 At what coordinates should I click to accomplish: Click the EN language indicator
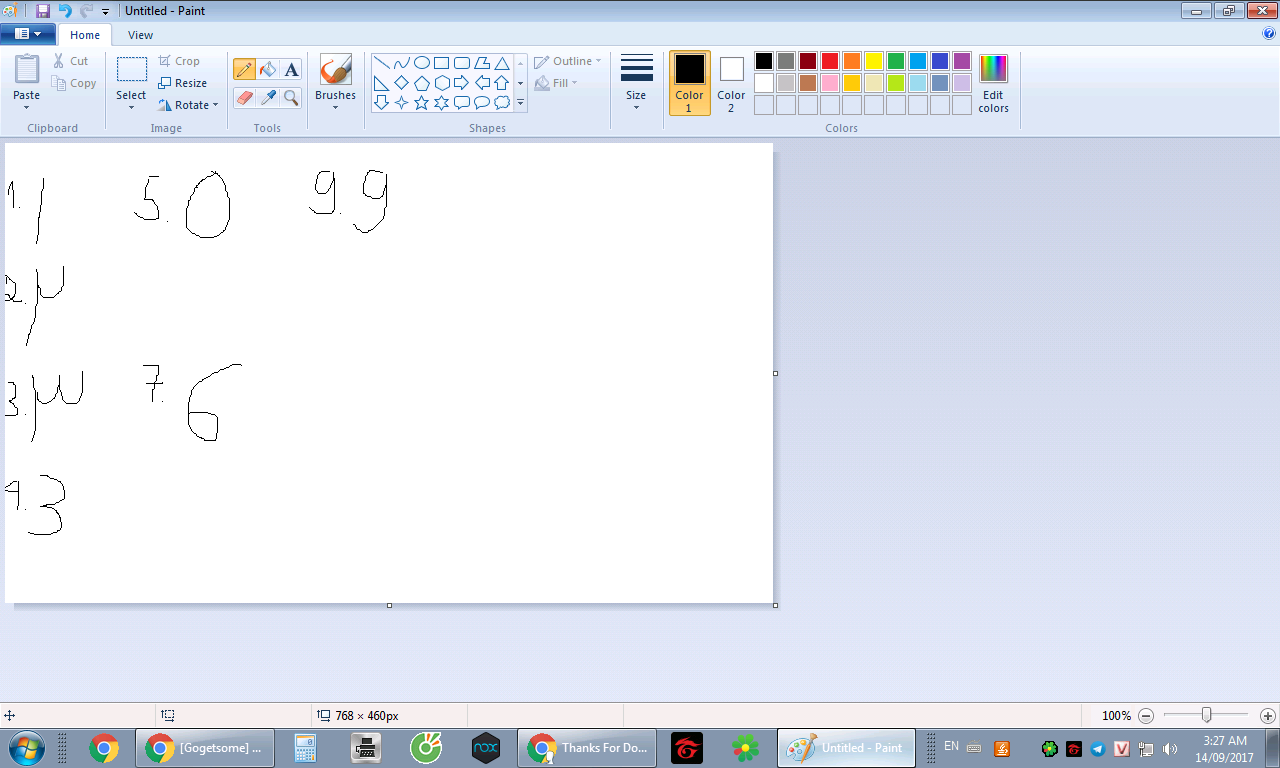pos(951,747)
